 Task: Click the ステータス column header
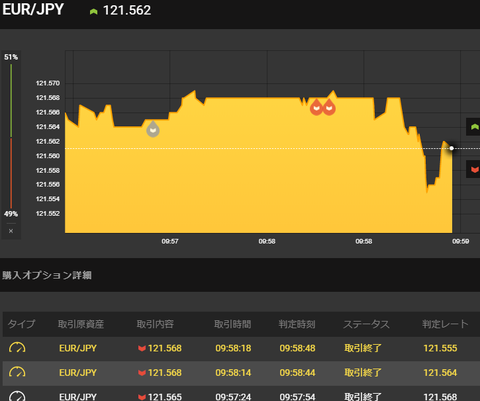[x=366, y=324]
